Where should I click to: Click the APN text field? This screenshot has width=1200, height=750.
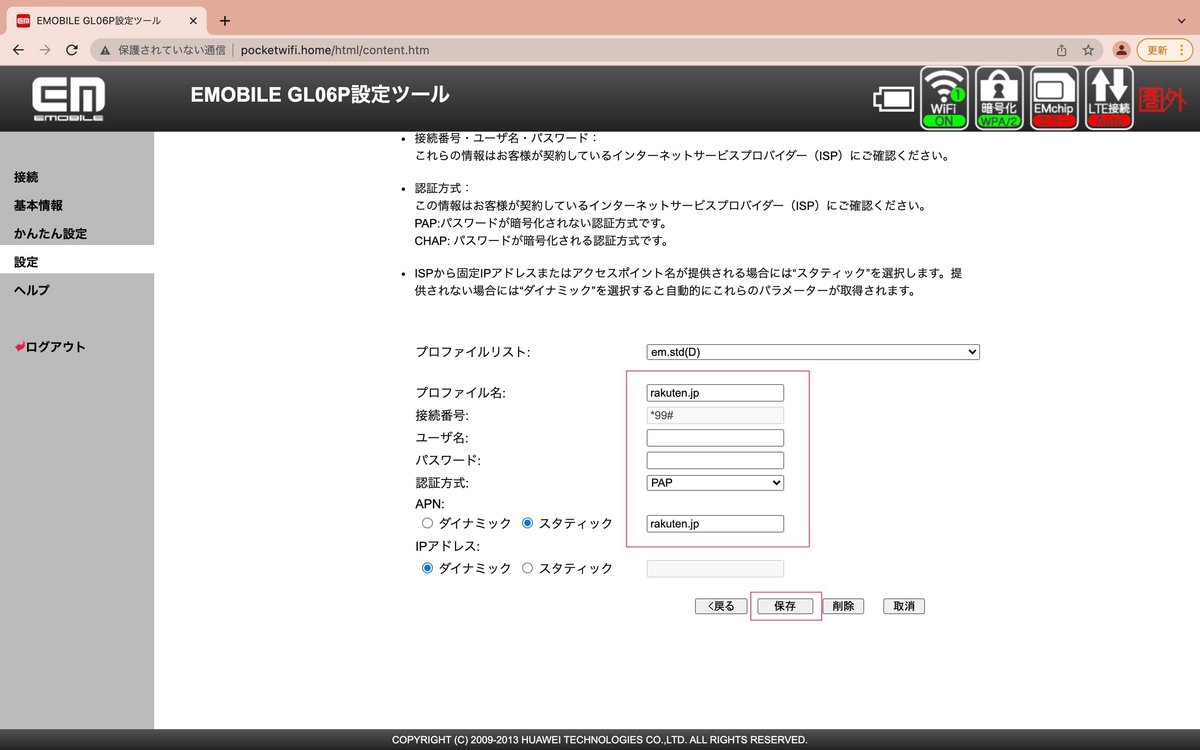click(715, 523)
